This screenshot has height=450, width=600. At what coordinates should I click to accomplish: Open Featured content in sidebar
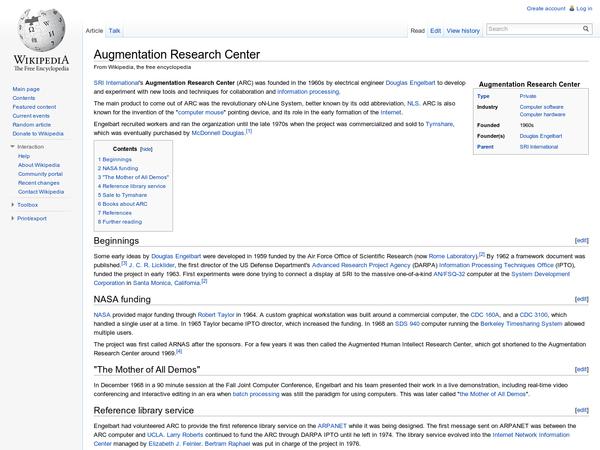click(x=34, y=107)
